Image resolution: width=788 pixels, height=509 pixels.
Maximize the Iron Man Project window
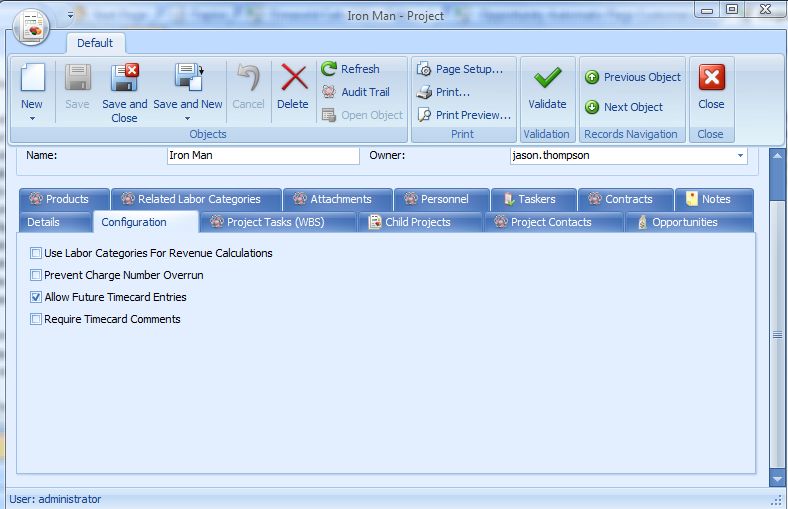point(732,10)
